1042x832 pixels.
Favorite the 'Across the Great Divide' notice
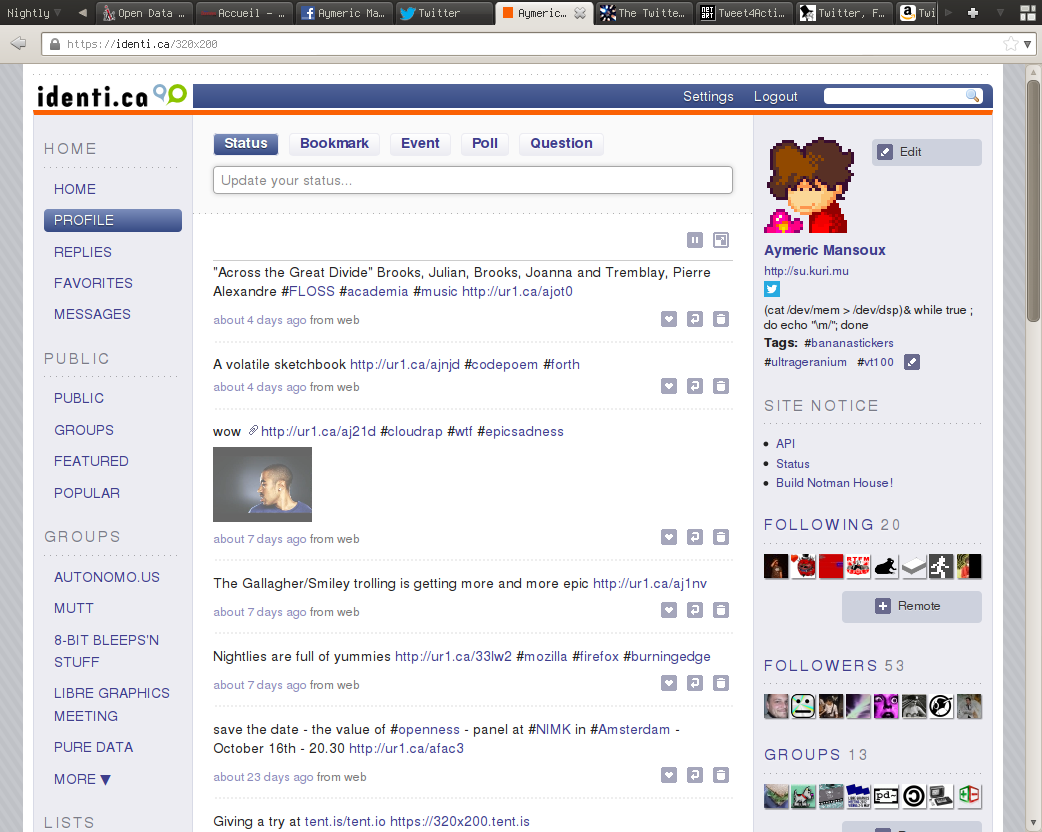click(x=669, y=320)
